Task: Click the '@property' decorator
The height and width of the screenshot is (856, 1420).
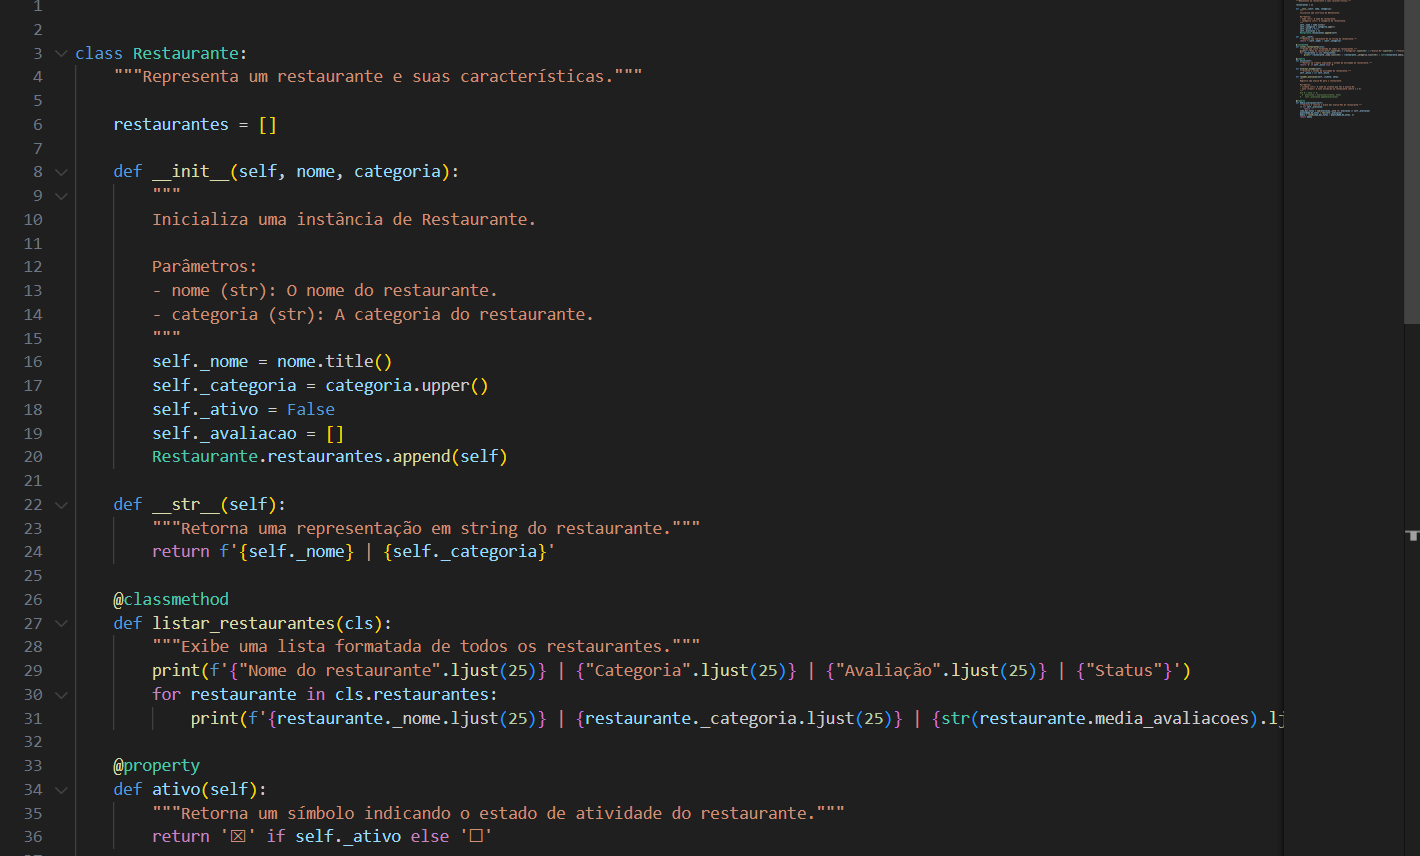Action: [x=156, y=766]
